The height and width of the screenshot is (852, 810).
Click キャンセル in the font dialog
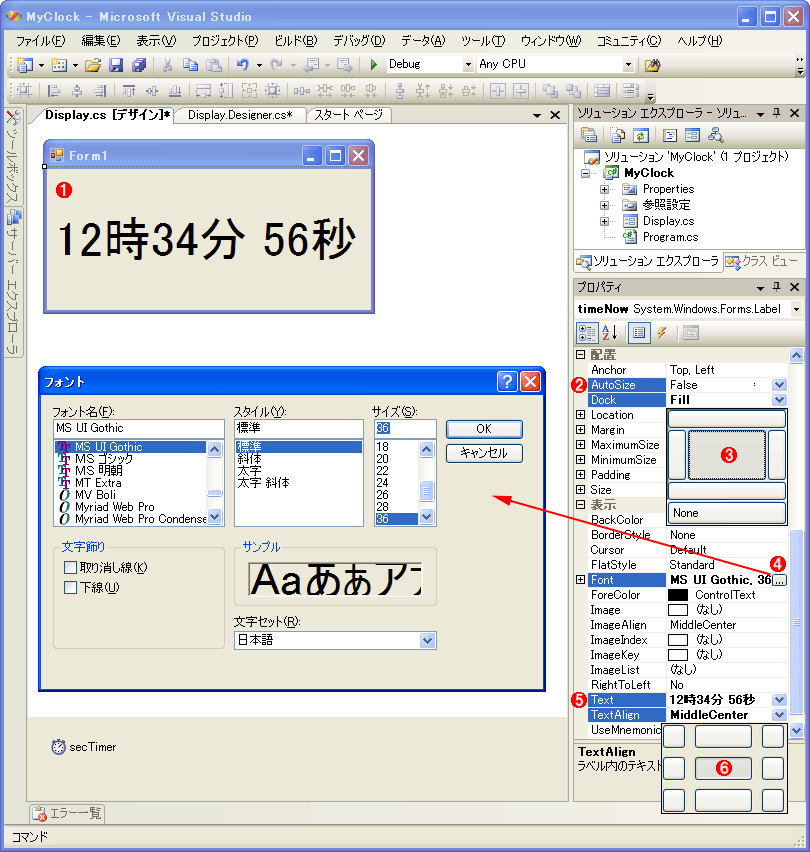484,453
